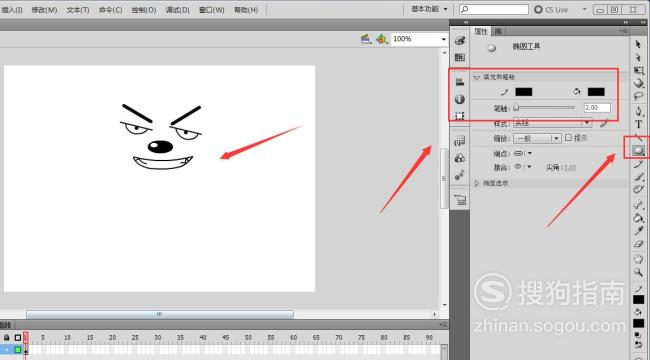
Task: Open the 调试(D) menu
Action: point(177,10)
